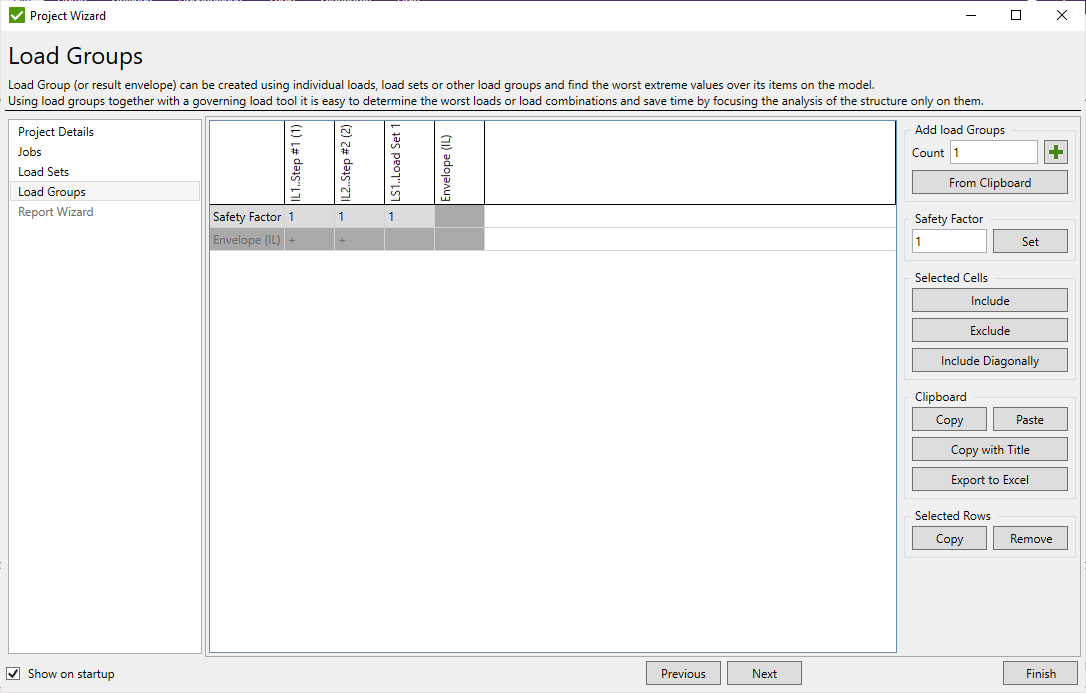Click Safety Factor cell under IL1..Step #1
The height and width of the screenshot is (693, 1086).
310,217
